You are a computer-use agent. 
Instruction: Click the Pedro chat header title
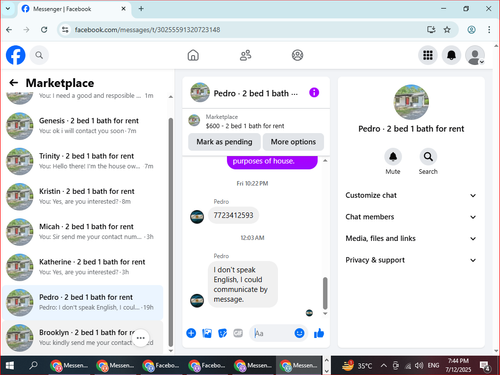click(256, 93)
